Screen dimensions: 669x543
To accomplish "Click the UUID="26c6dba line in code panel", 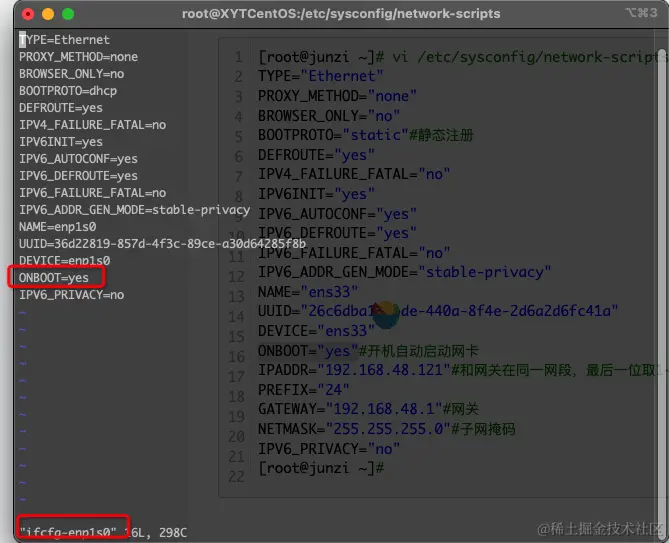I will 438,311.
